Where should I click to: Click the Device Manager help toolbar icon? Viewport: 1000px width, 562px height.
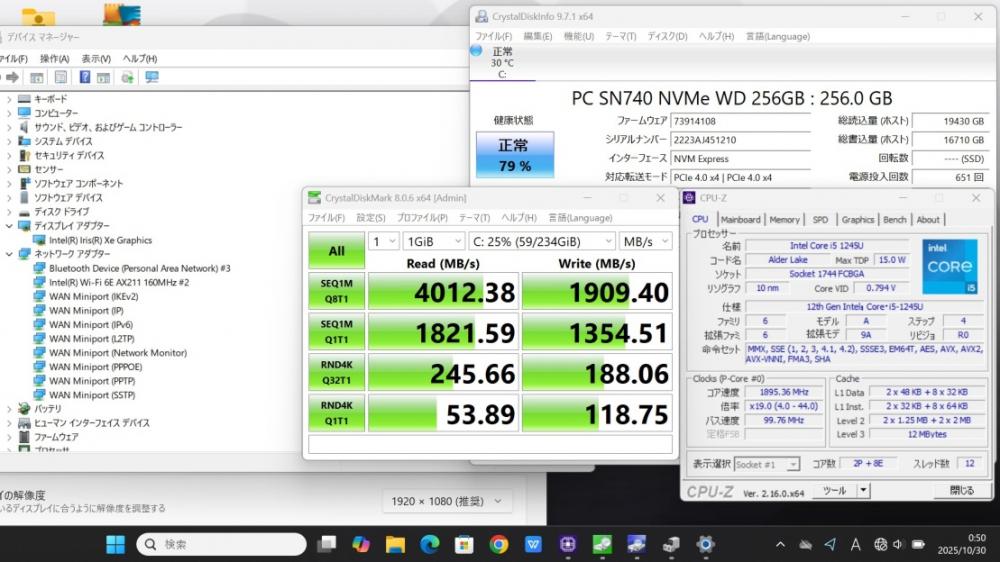tap(85, 77)
